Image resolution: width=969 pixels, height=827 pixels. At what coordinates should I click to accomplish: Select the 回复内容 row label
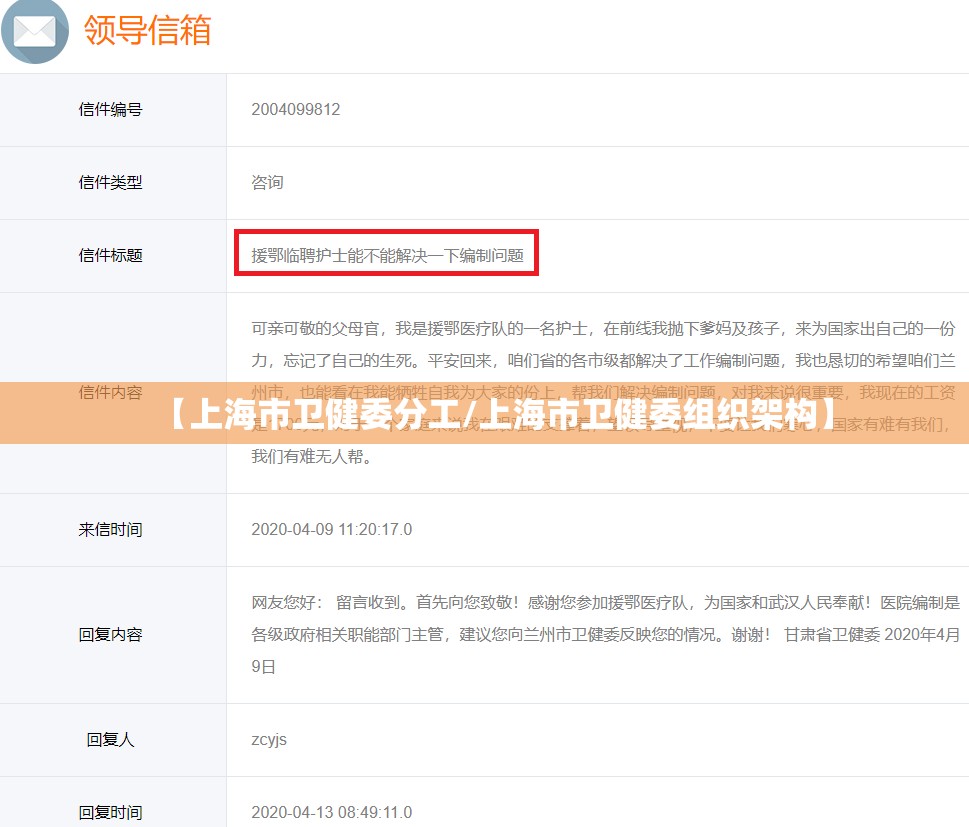111,635
